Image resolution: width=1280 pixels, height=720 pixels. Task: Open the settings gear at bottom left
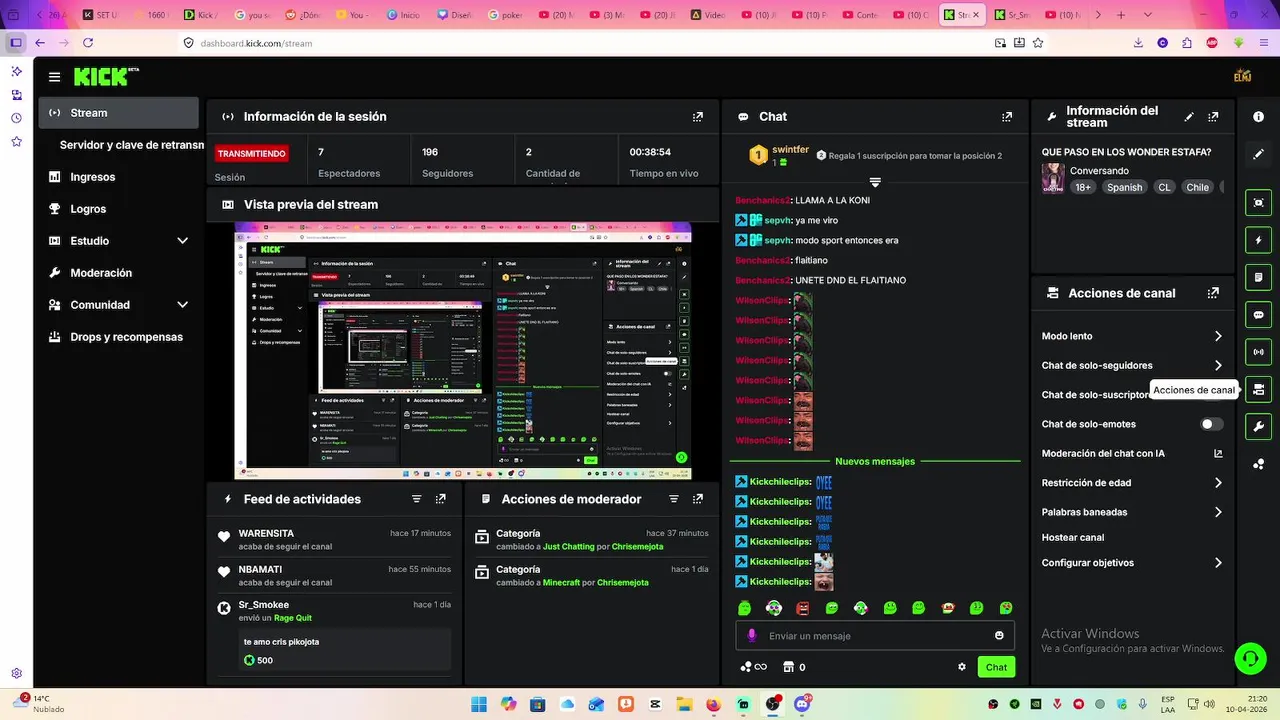pos(17,673)
